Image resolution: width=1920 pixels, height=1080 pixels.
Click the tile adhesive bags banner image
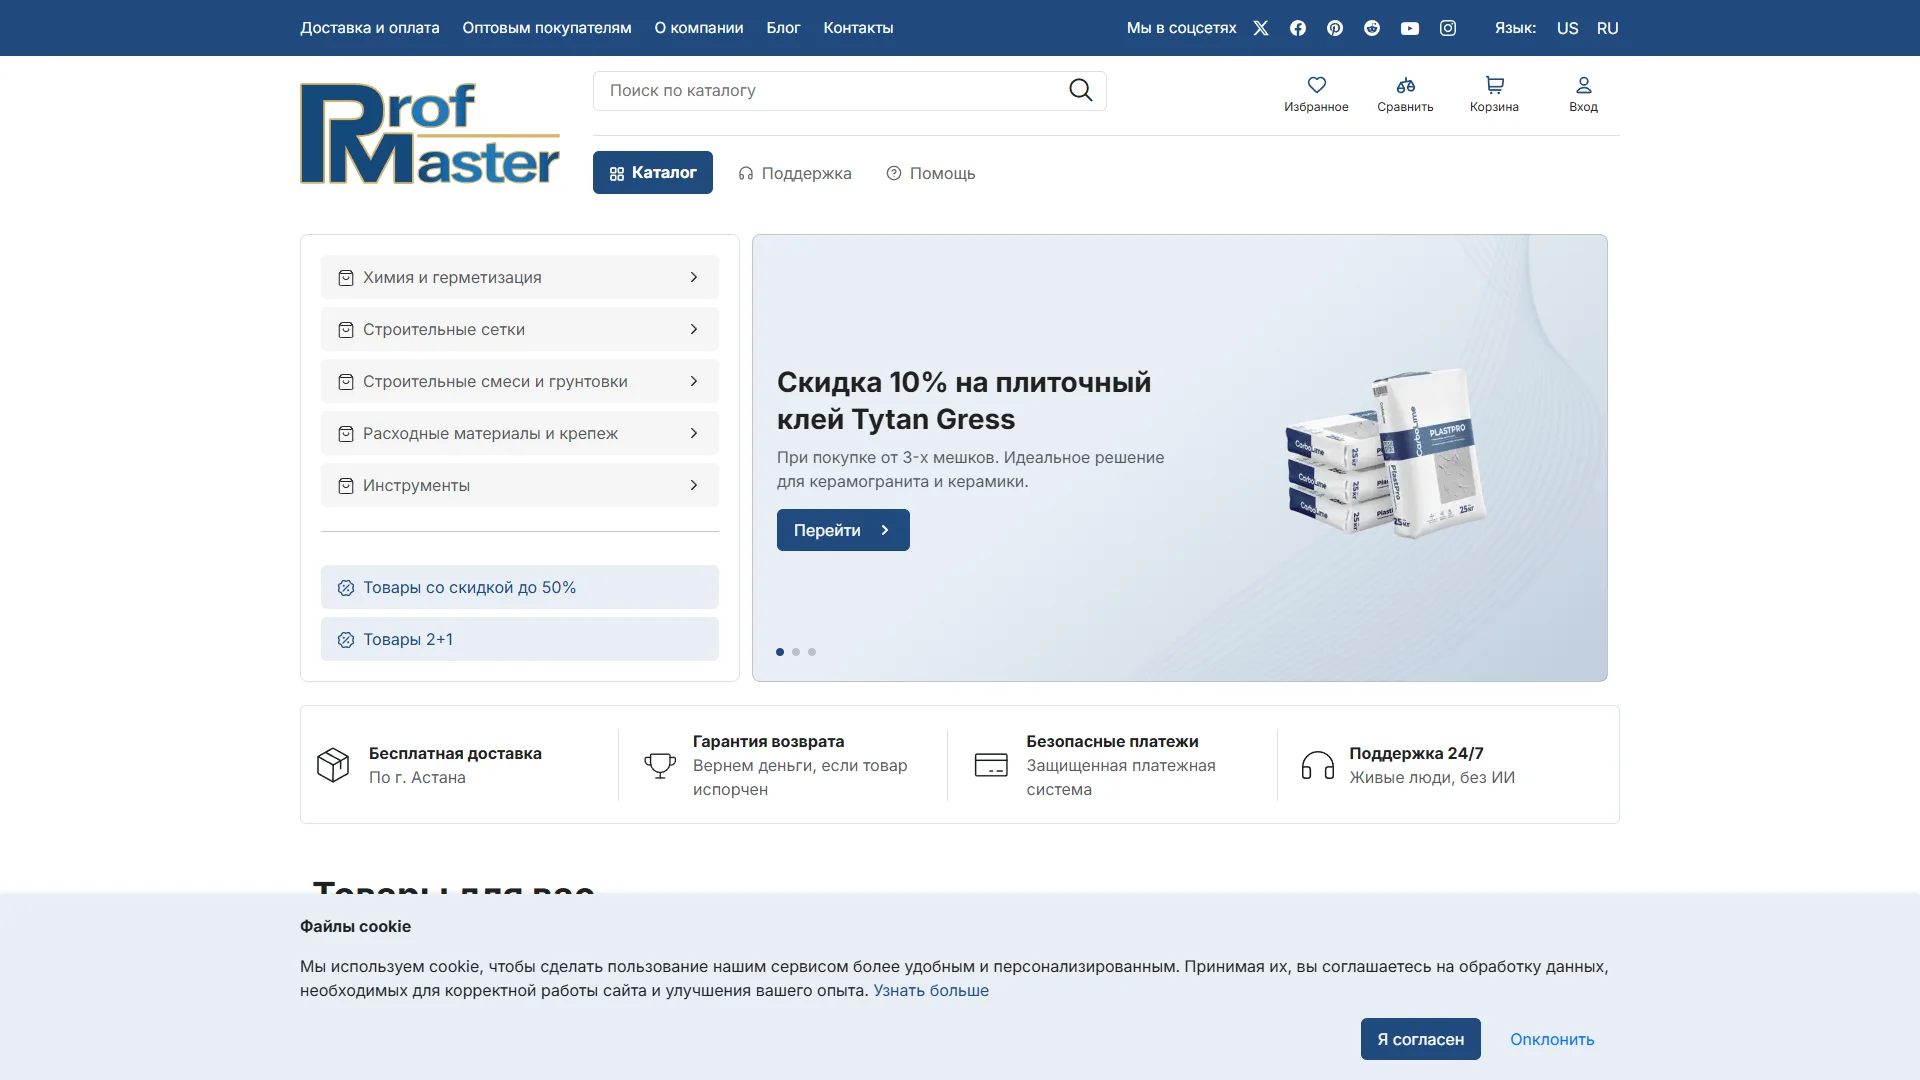[1386, 452]
